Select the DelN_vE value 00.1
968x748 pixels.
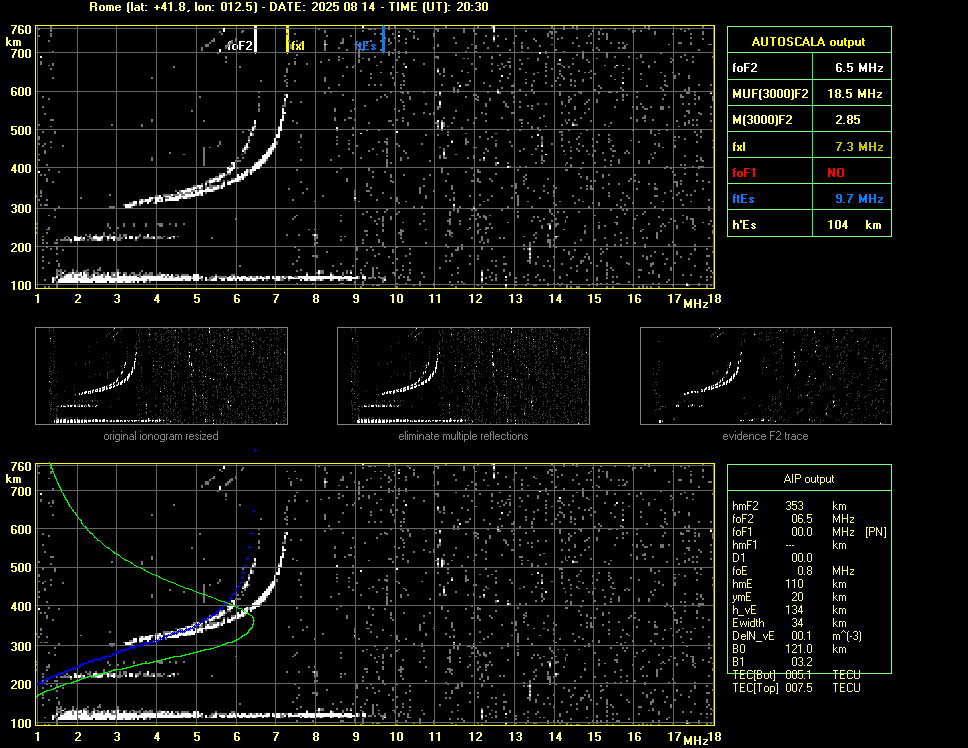(802, 636)
